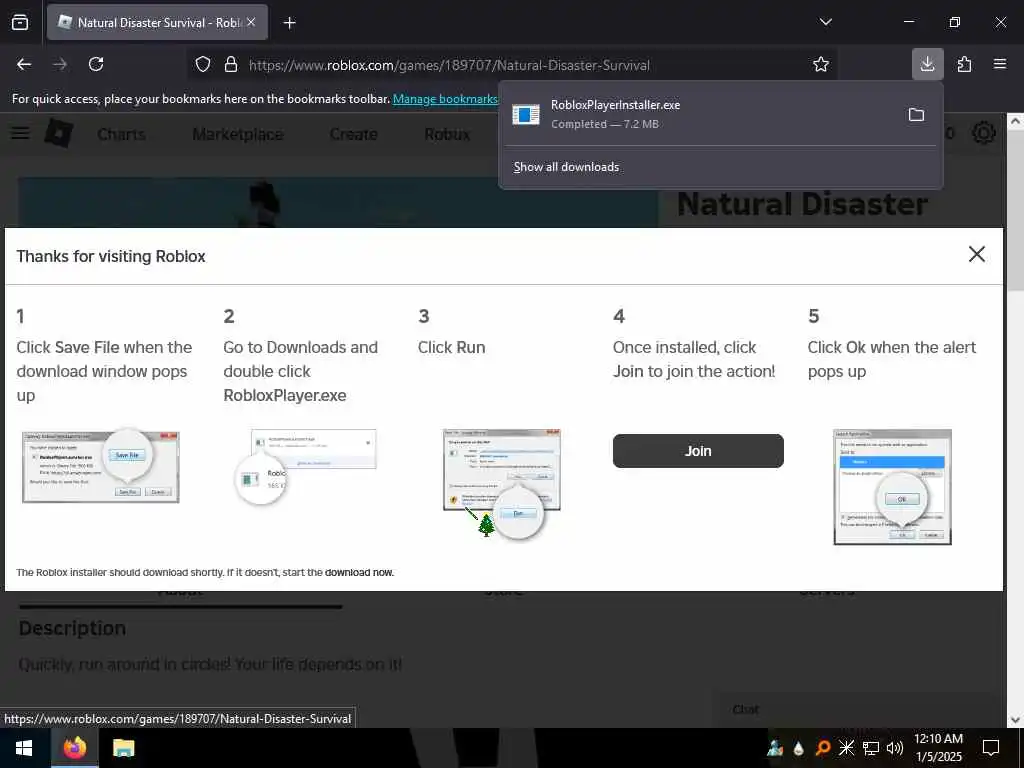The image size is (1024, 768).
Task: Click the network tray icon
Action: pyautogui.click(x=871, y=748)
